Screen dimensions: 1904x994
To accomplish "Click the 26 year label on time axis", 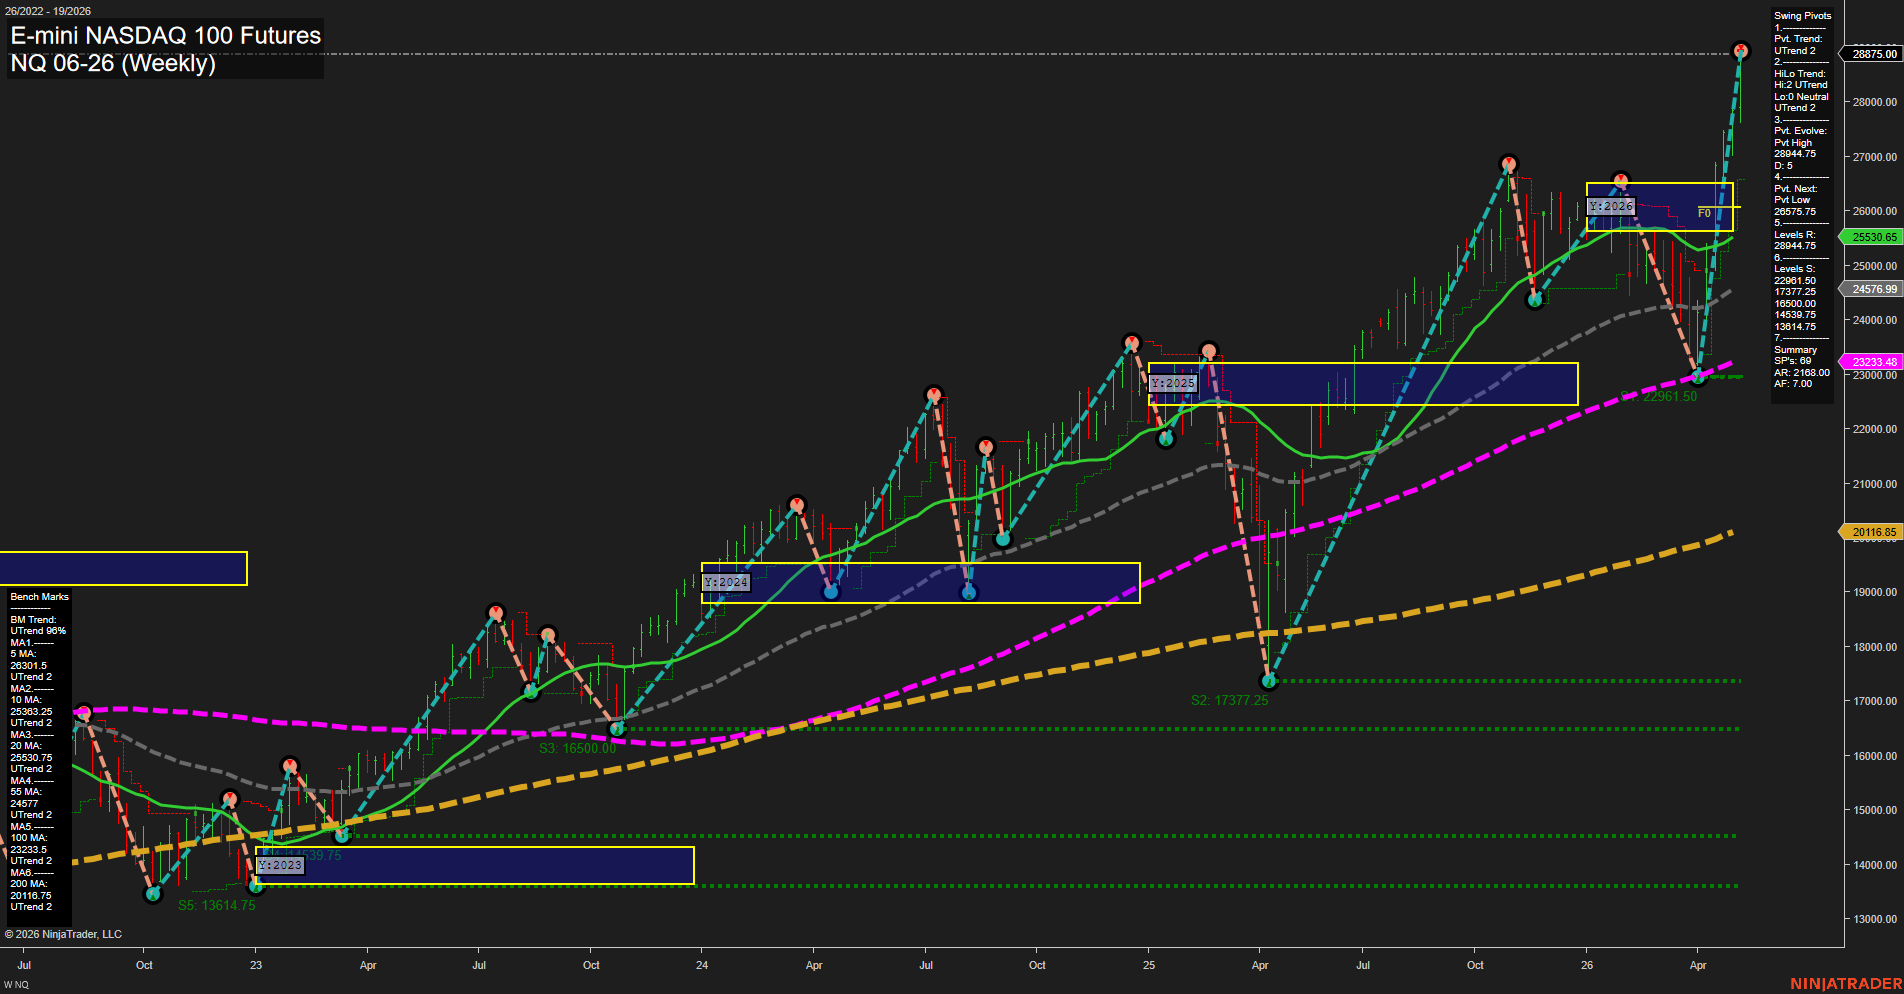I will tap(1587, 965).
